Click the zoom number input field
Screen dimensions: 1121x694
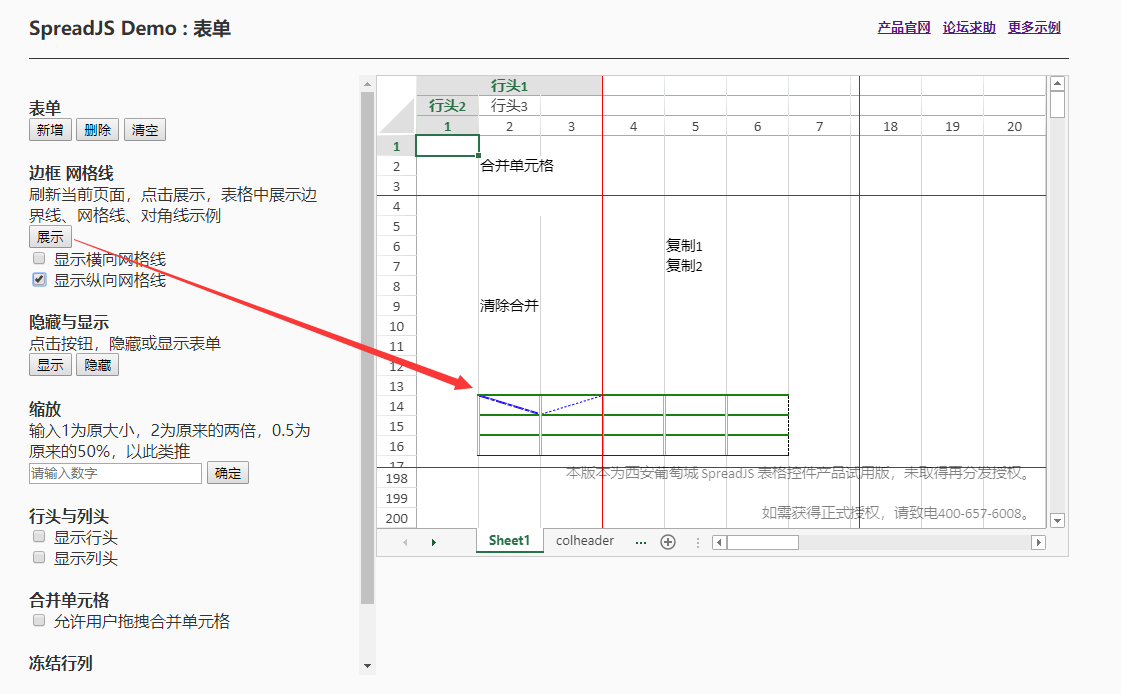click(115, 473)
